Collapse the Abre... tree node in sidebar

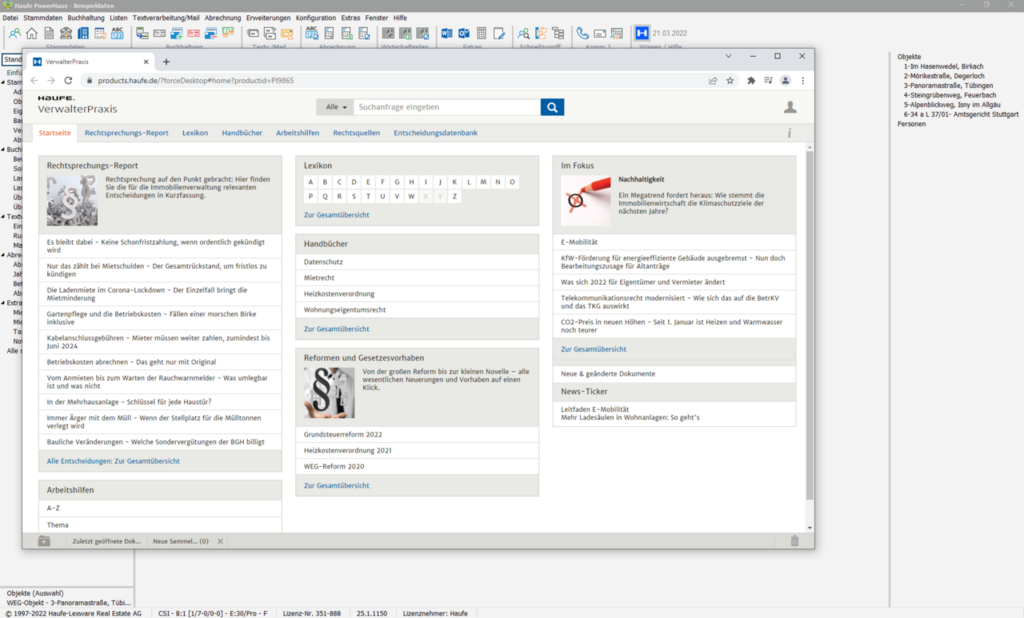coord(3,255)
